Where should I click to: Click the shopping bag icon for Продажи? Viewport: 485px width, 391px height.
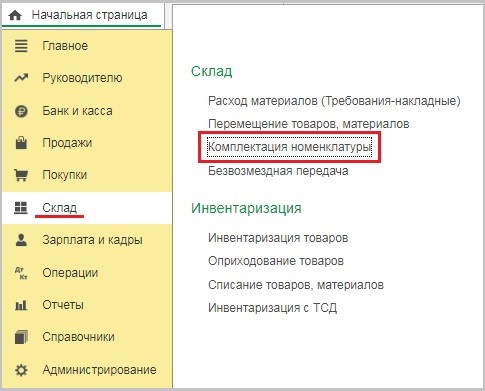[x=21, y=143]
